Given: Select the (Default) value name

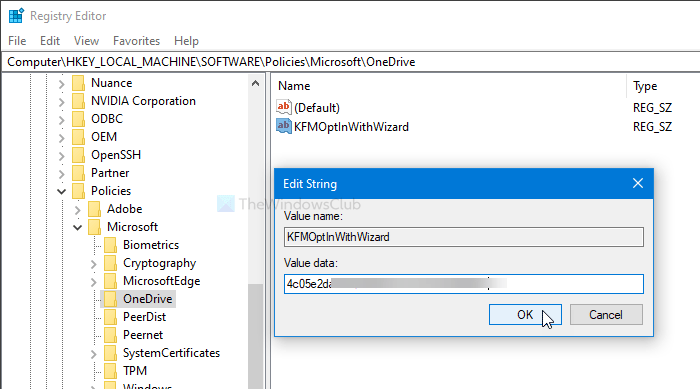Looking at the screenshot, I should (x=317, y=108).
